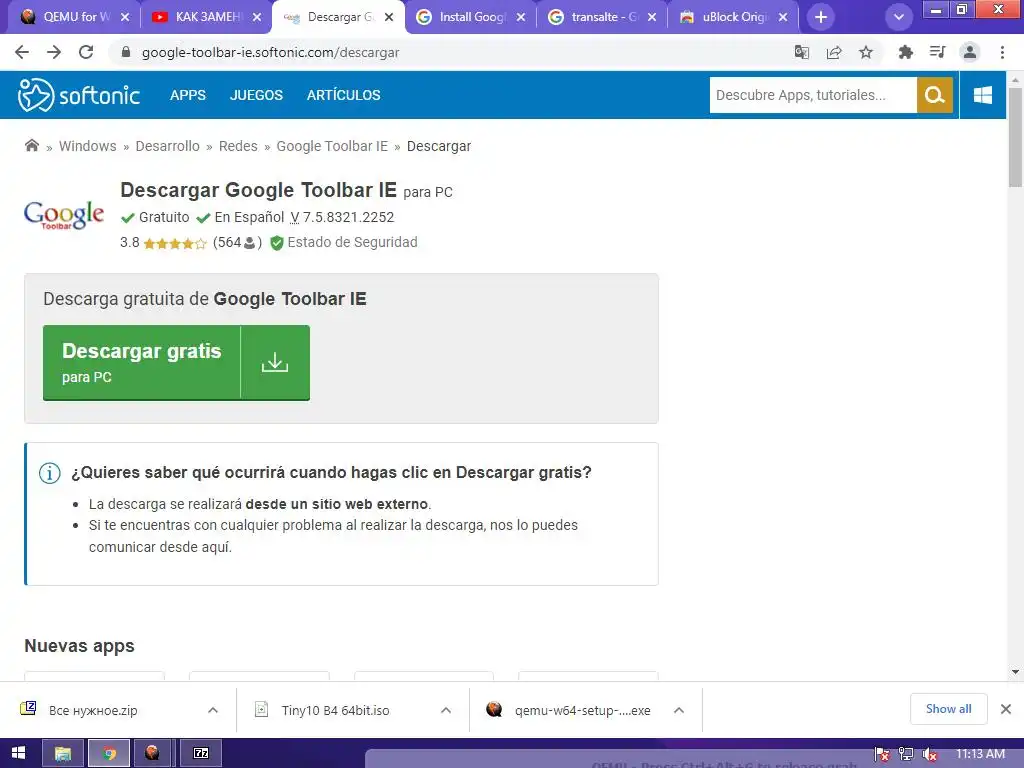Click Chrome icon in the taskbar
This screenshot has width=1024, height=768.
coord(109,754)
